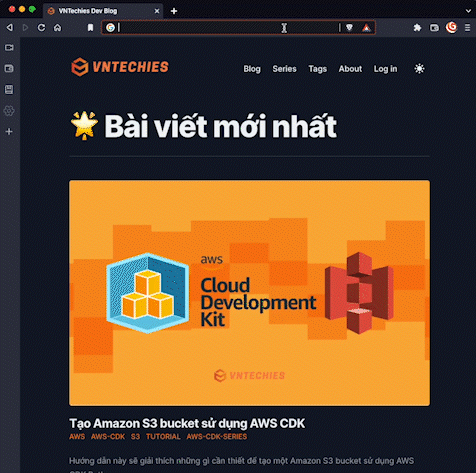Select the TUTORIAL tag

(163, 437)
